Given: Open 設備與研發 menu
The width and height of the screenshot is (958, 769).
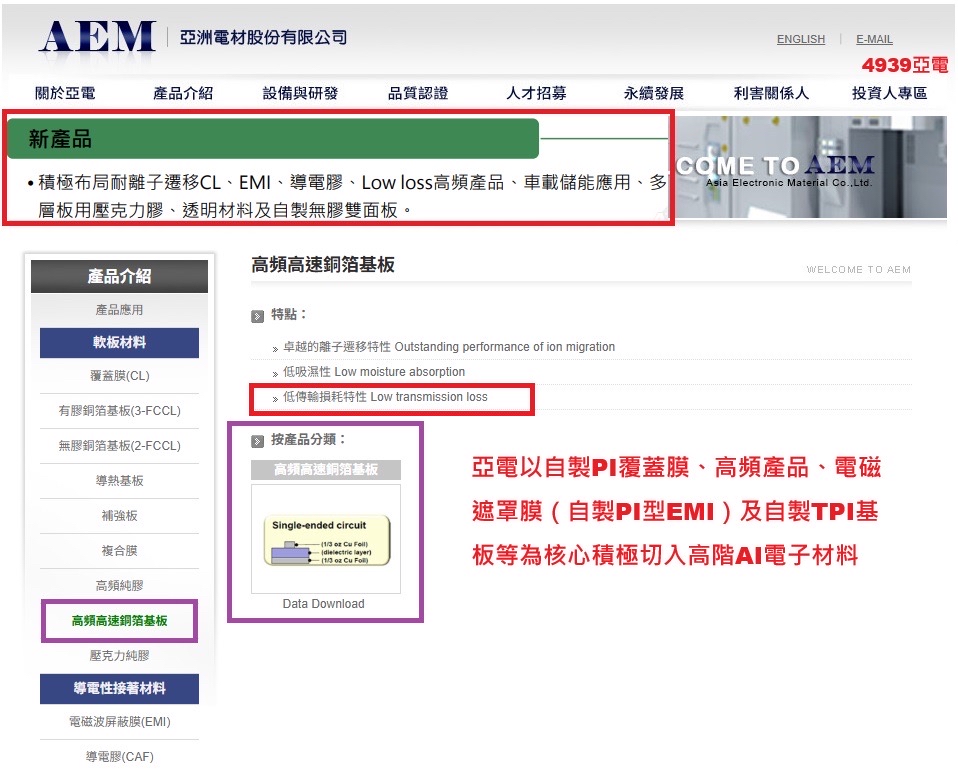Looking at the screenshot, I should [x=300, y=93].
